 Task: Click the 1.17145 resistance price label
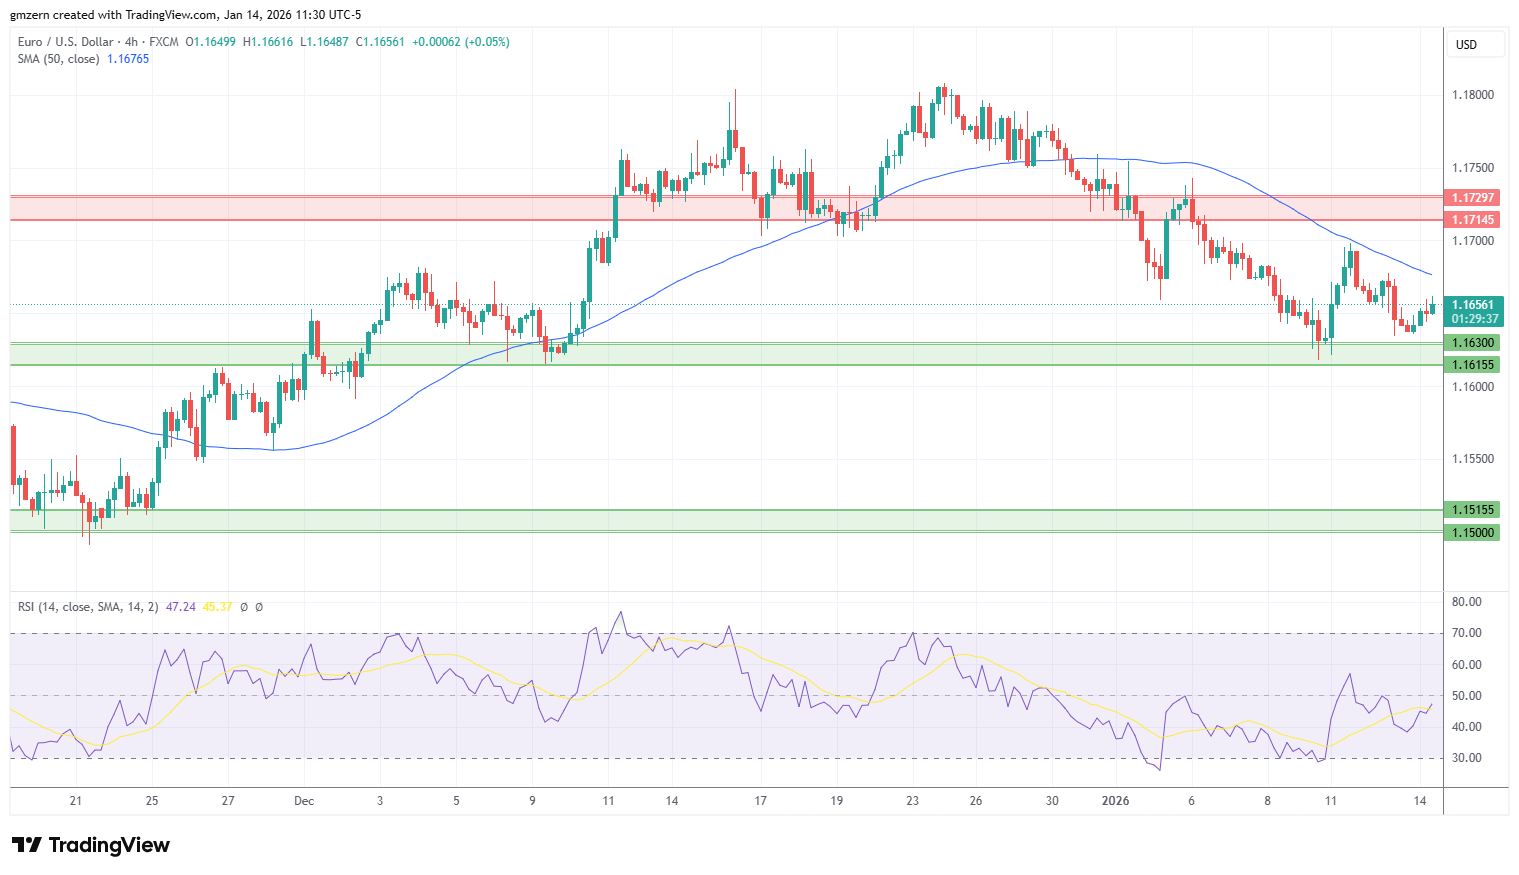[x=1473, y=220]
